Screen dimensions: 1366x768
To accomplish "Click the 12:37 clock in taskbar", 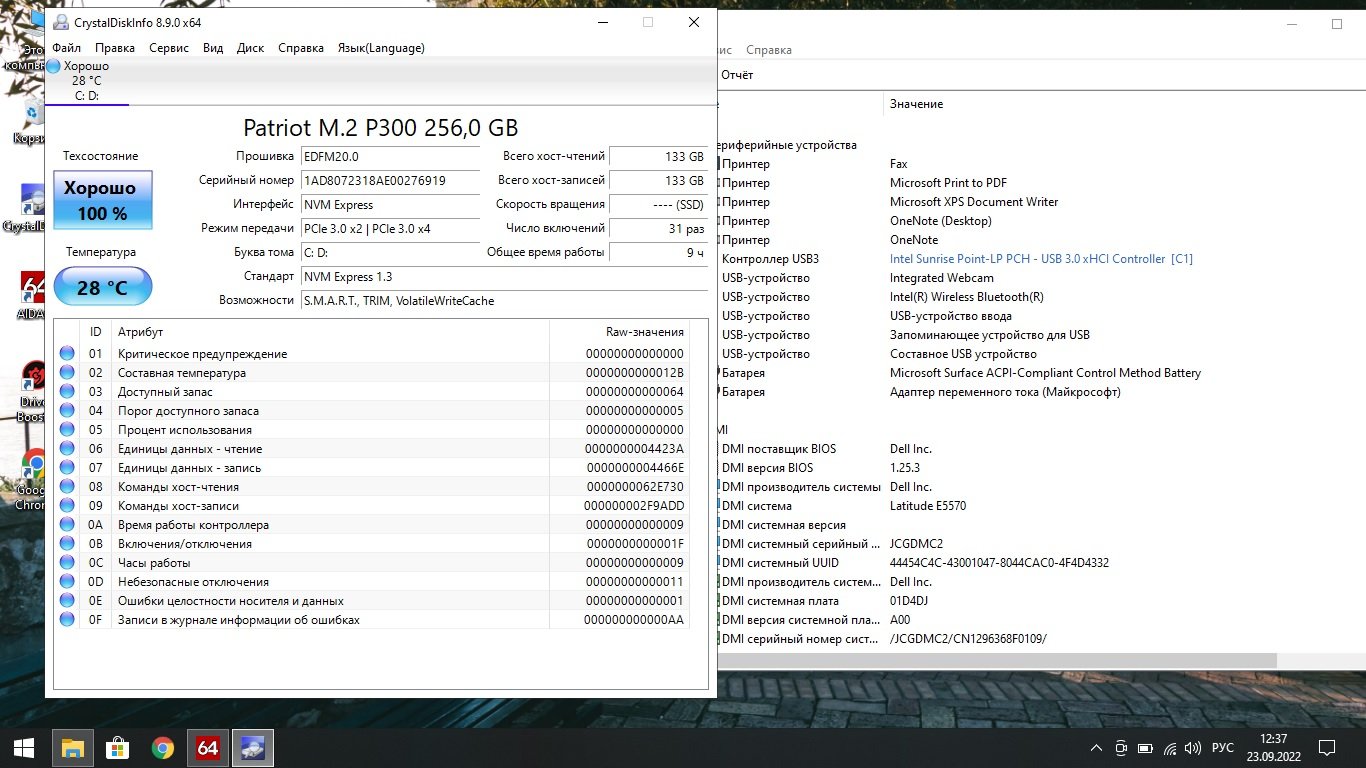I will coord(1274,738).
